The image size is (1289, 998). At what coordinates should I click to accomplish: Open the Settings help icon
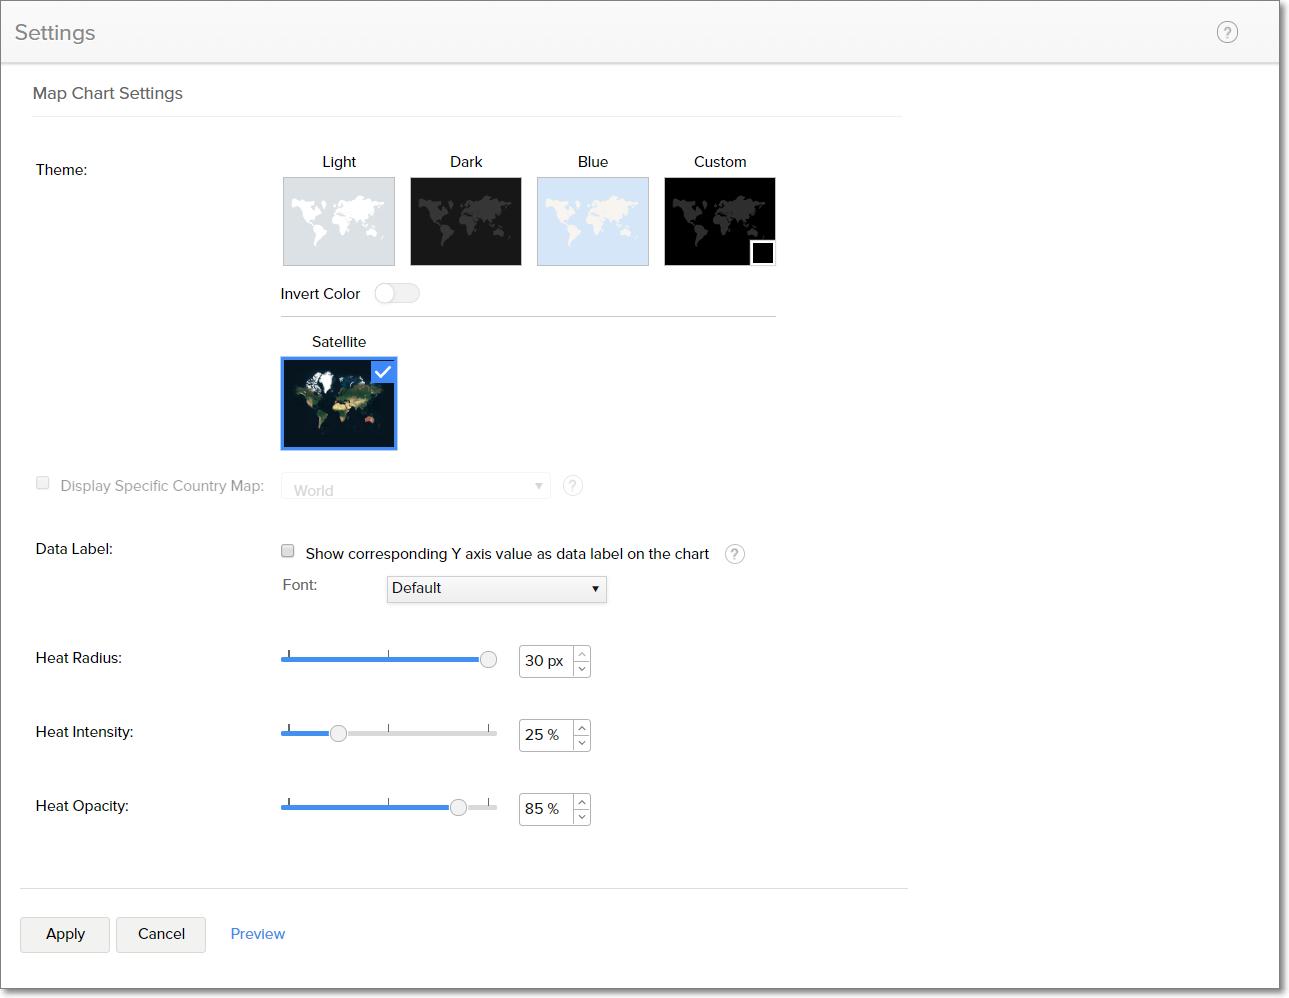coord(1227,32)
